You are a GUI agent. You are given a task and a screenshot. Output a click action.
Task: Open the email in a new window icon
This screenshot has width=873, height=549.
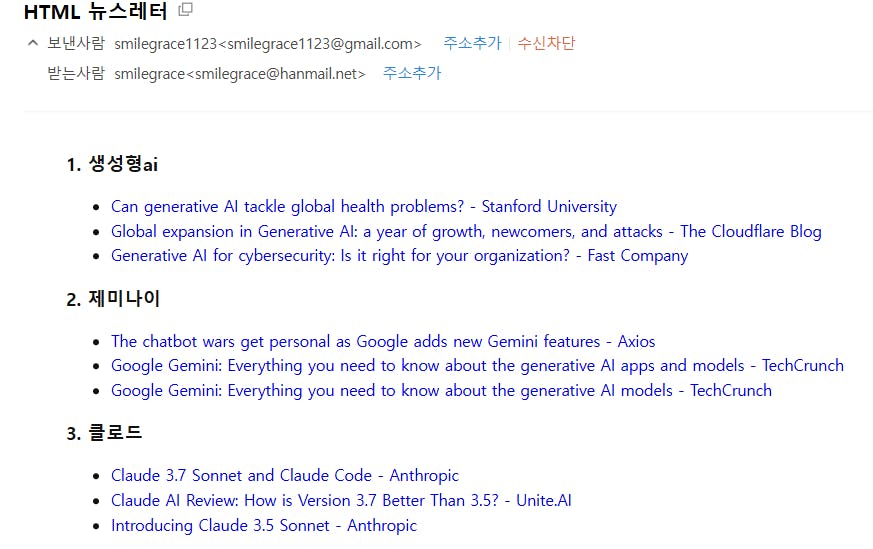click(x=185, y=11)
